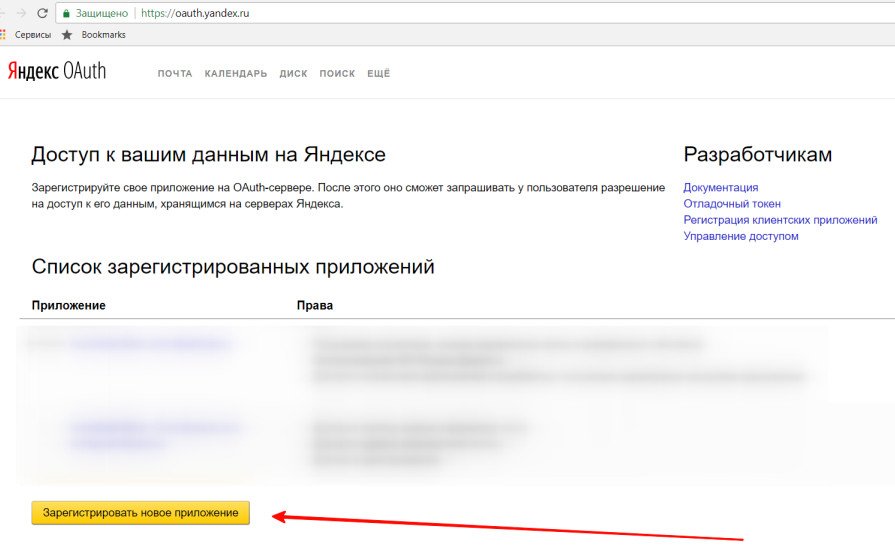
Task: Open ДИСК in header menu
Action: coord(293,74)
